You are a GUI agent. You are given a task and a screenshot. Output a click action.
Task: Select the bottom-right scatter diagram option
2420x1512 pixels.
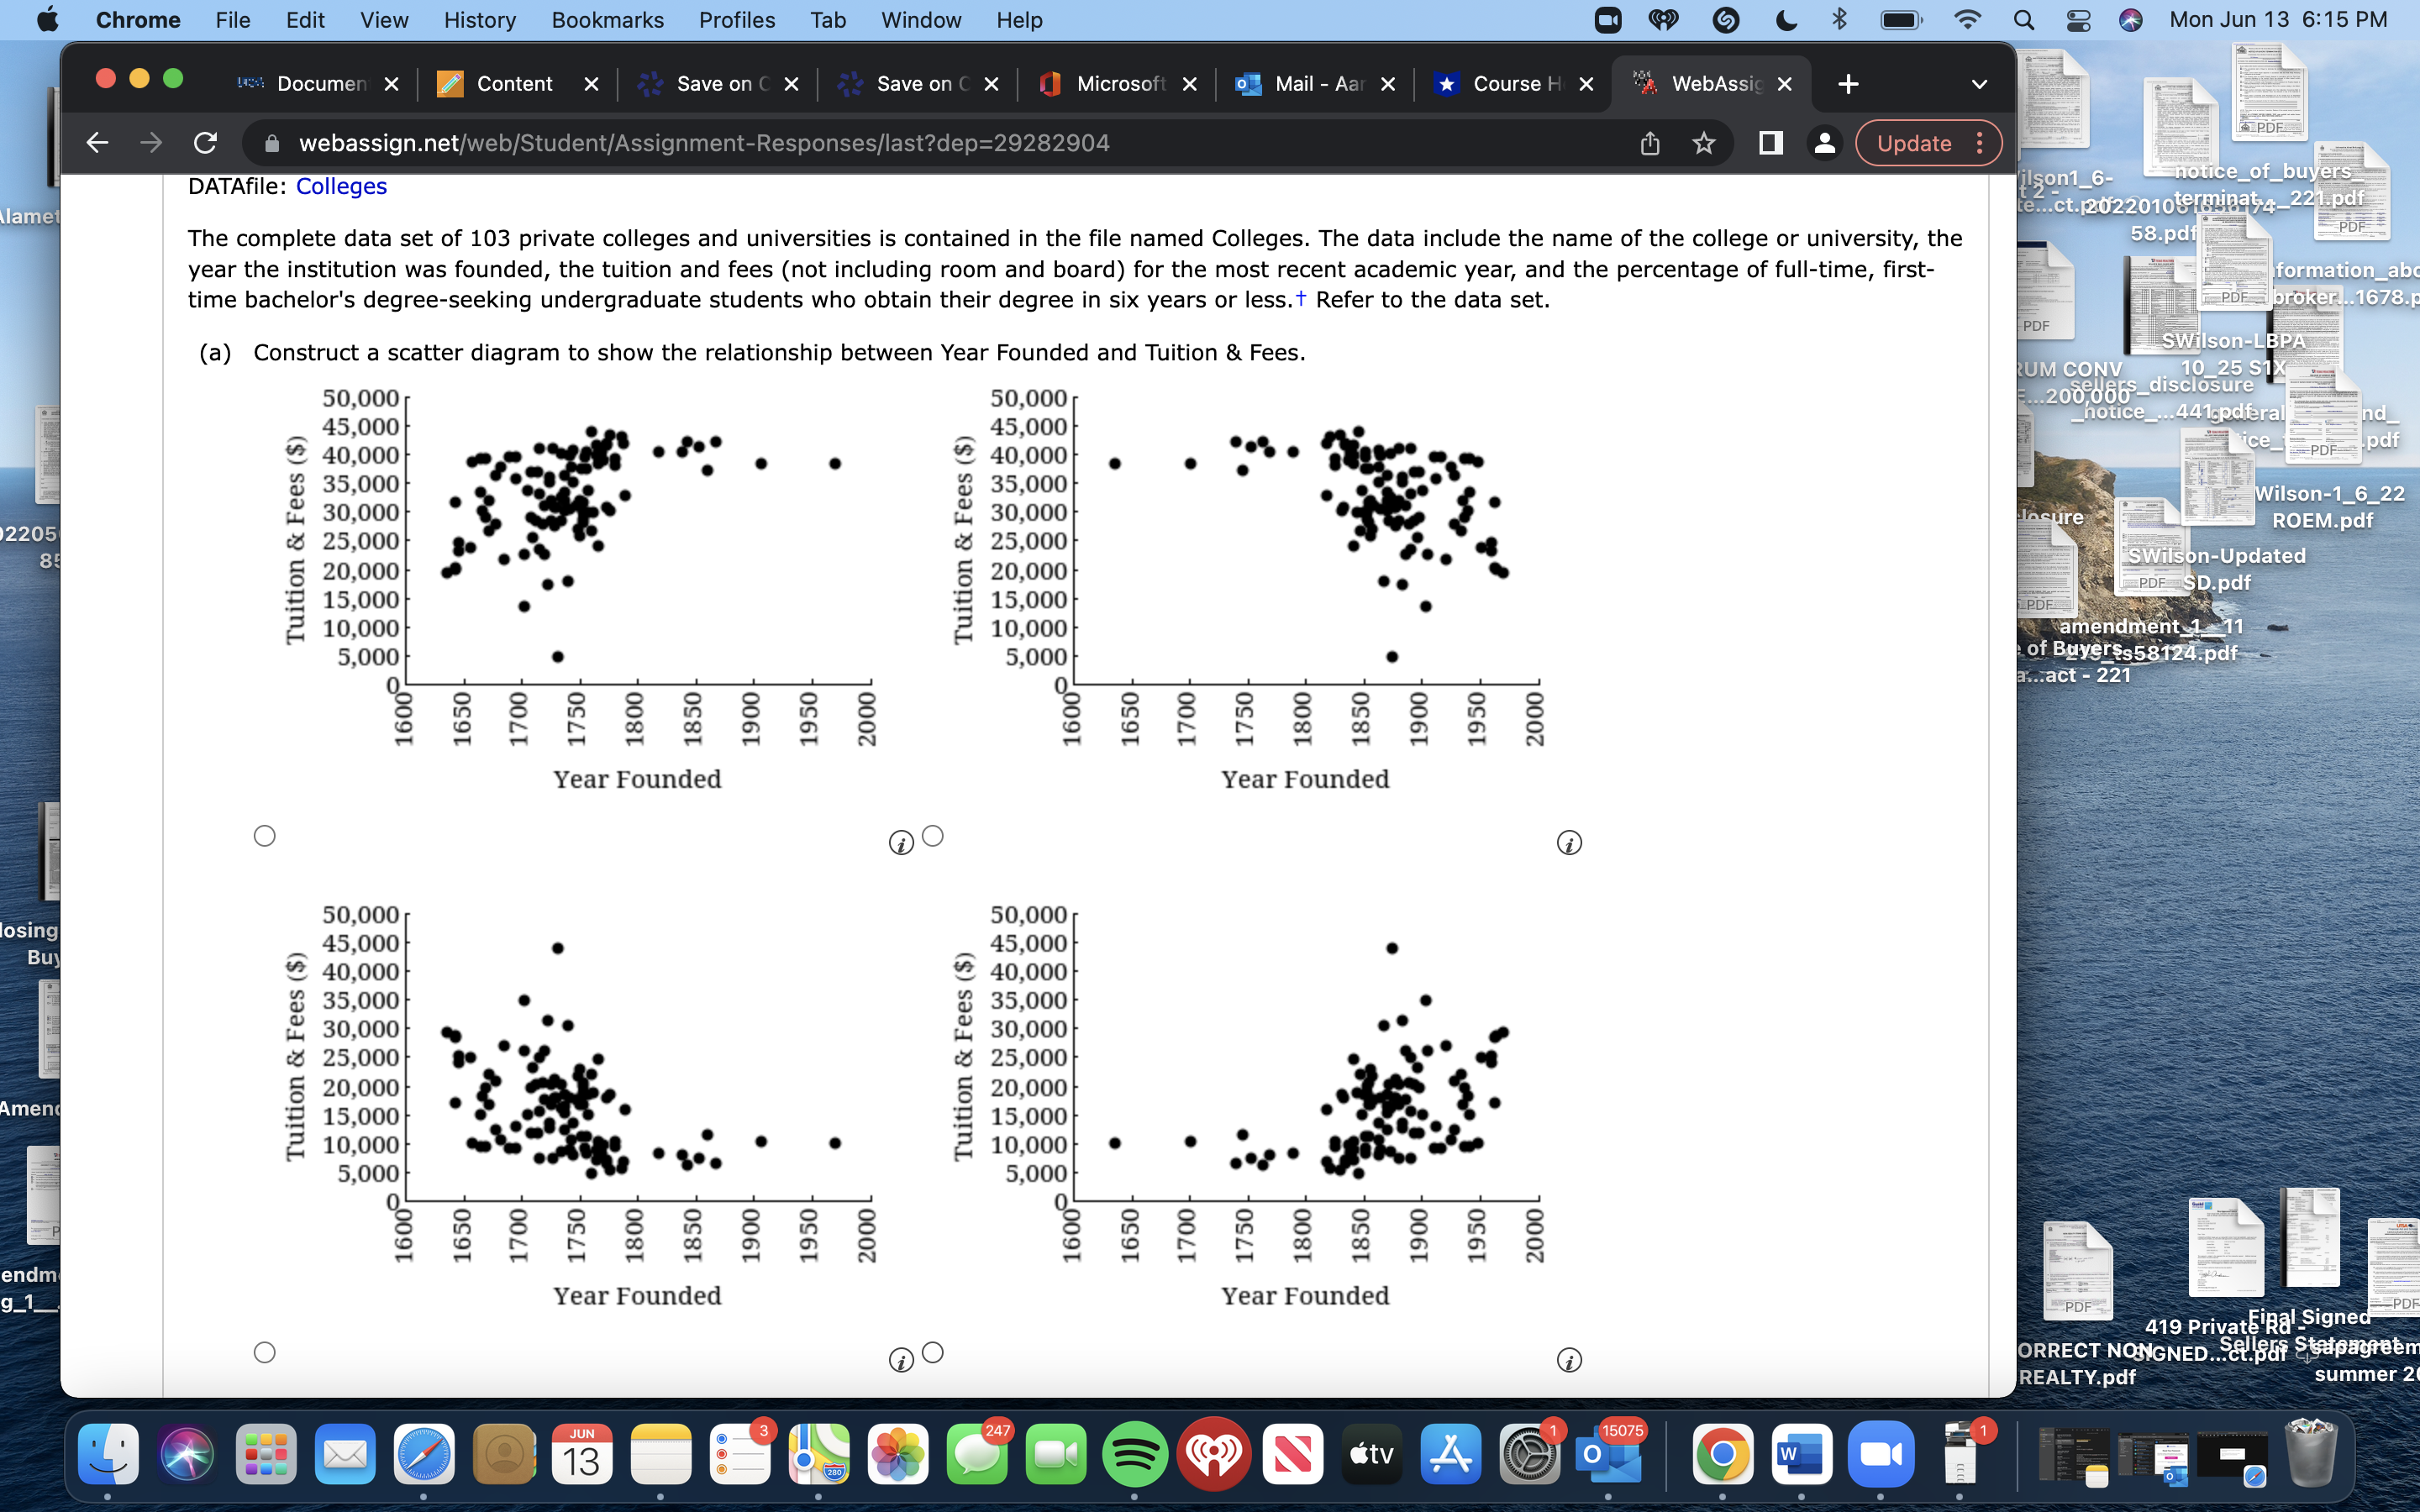point(932,1352)
